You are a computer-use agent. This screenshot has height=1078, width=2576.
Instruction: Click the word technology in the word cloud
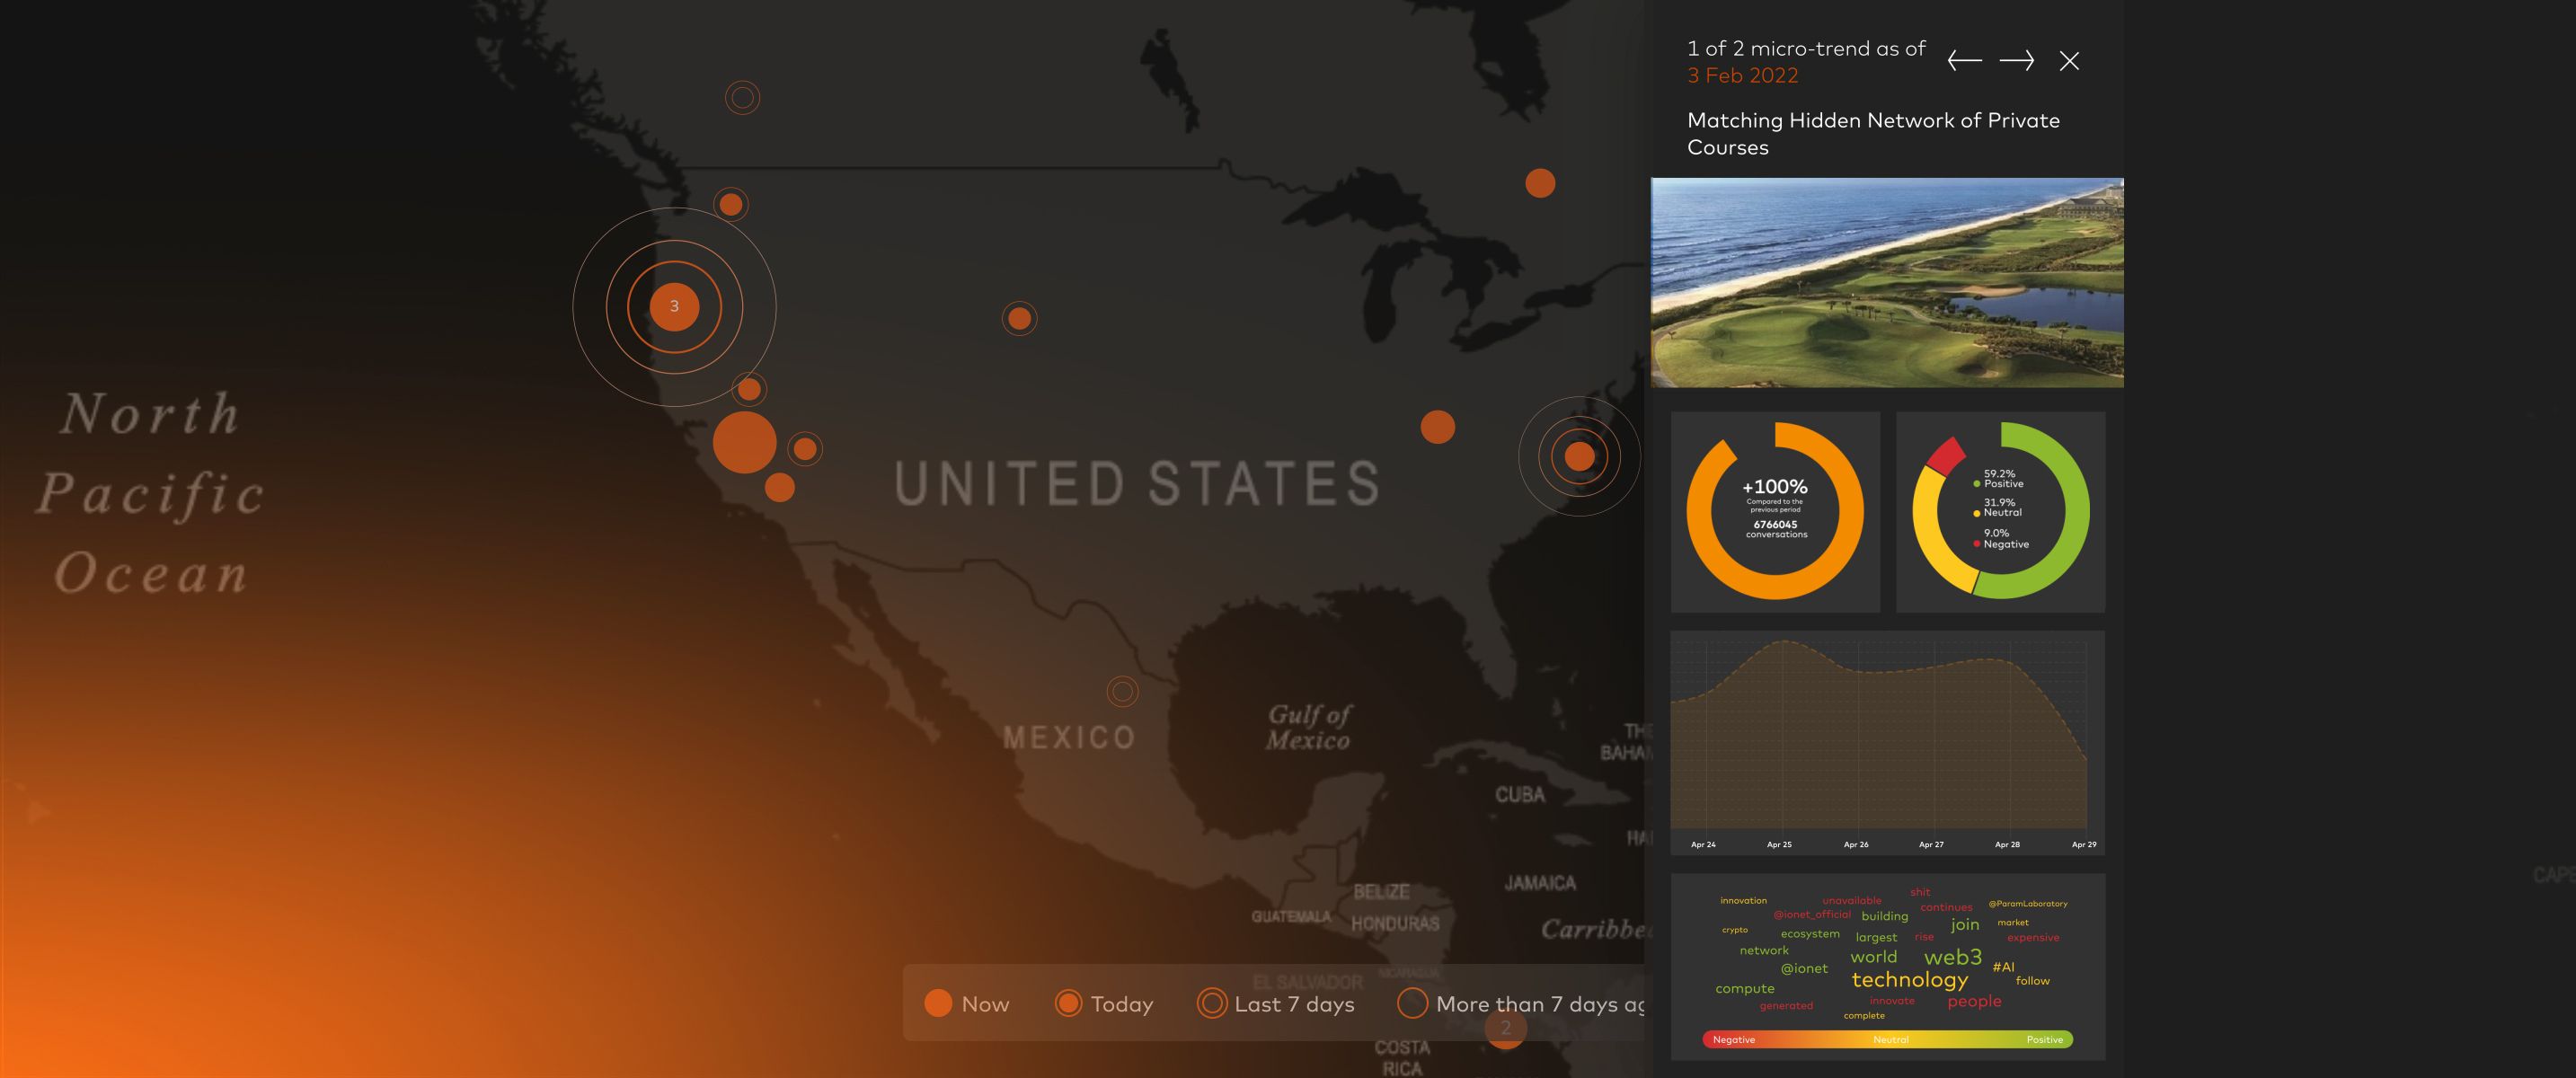(1909, 980)
